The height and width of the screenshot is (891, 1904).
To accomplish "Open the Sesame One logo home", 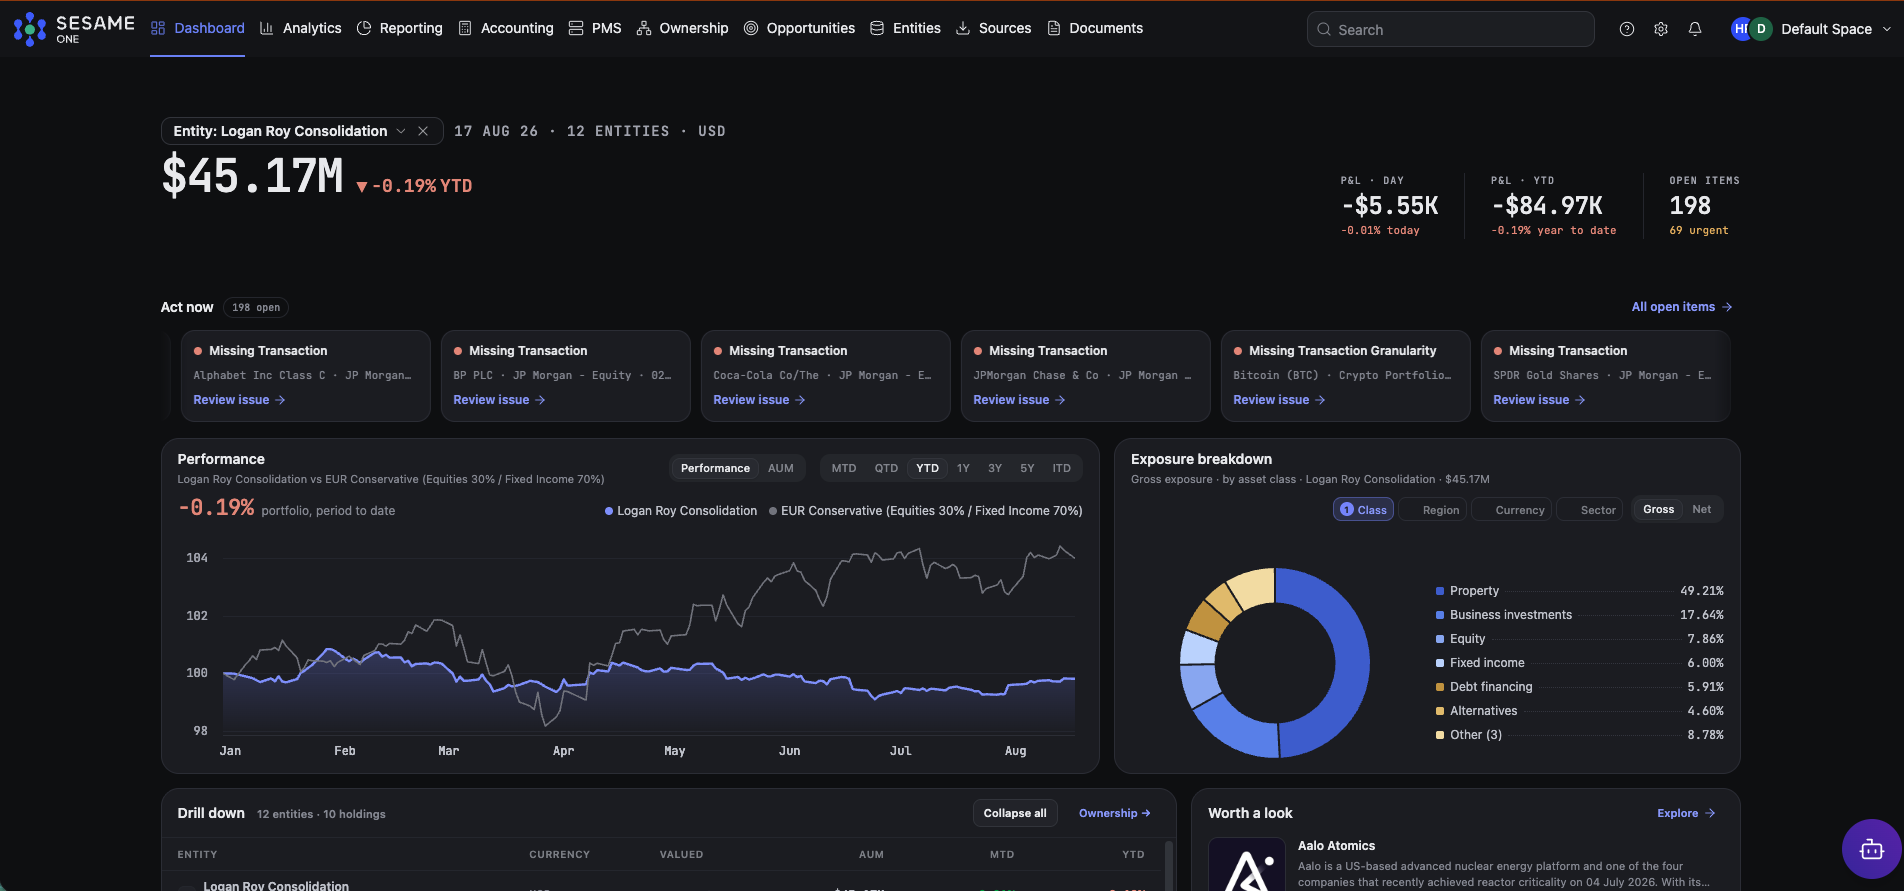I will (73, 29).
